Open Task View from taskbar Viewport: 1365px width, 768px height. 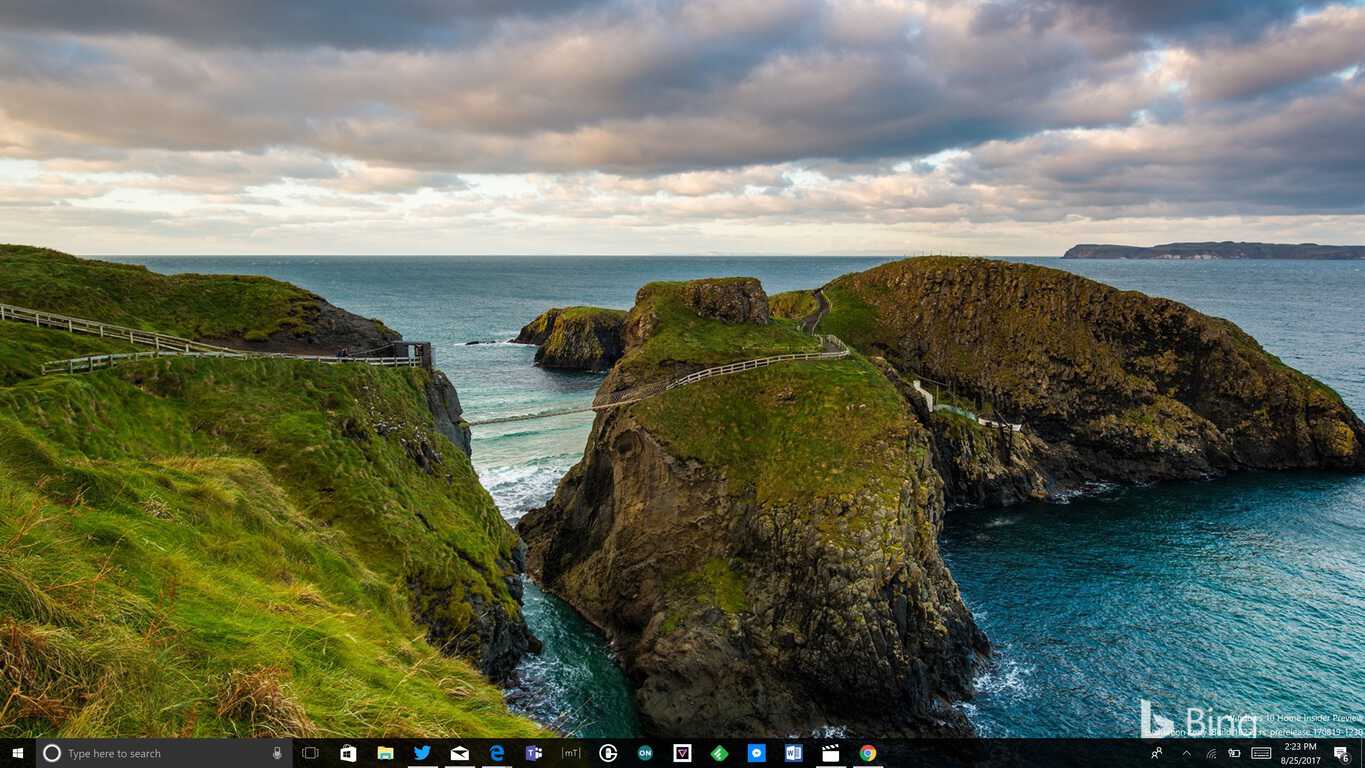tap(310, 753)
